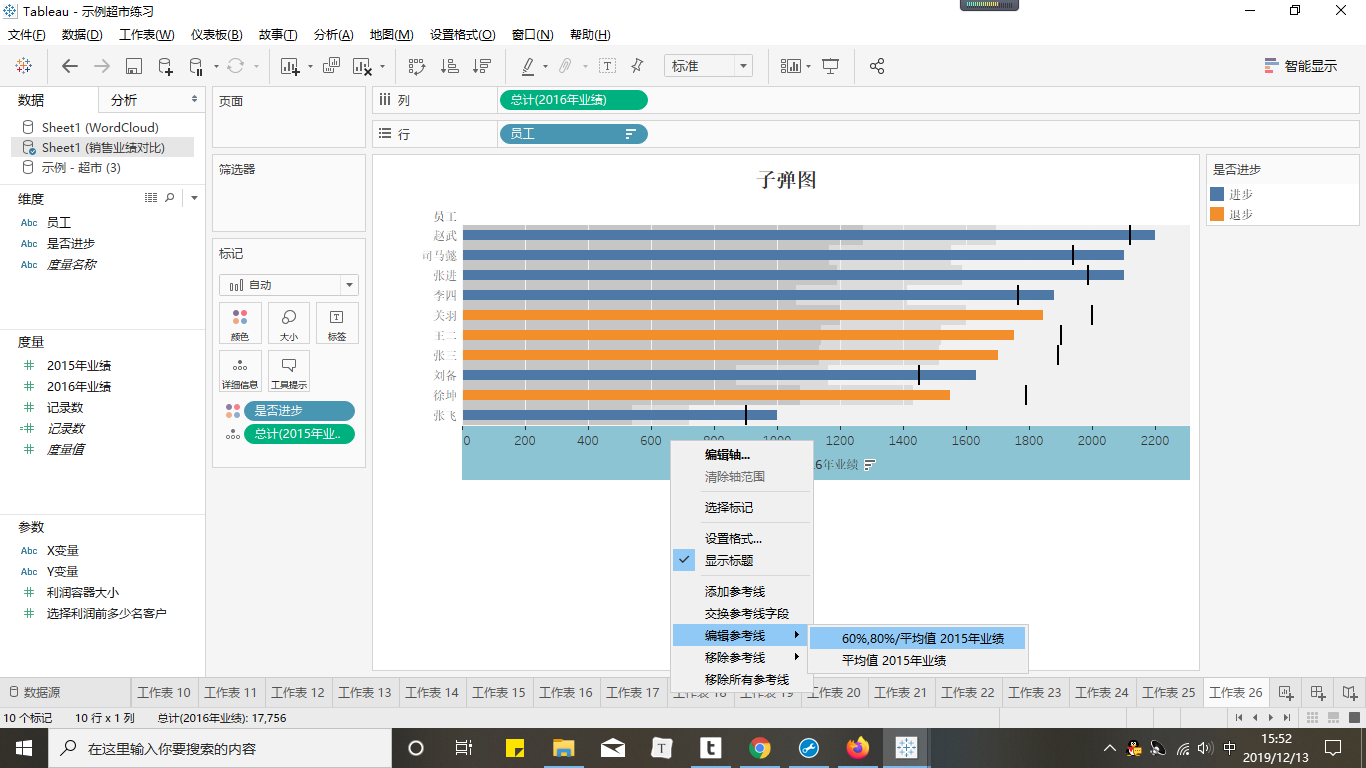Click the show/hide cards icon
The width and height of the screenshot is (1366, 768).
[791, 66]
